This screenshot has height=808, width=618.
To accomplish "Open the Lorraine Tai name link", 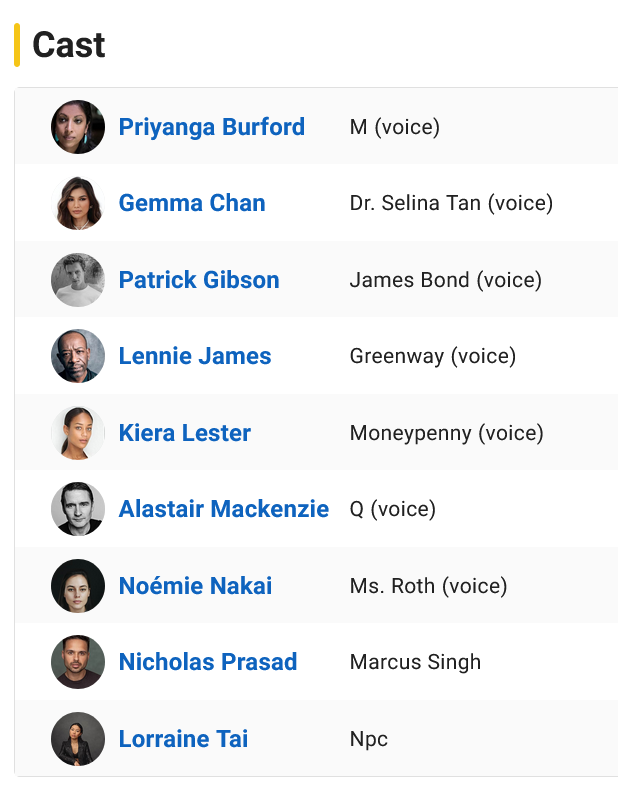I will click(x=183, y=739).
